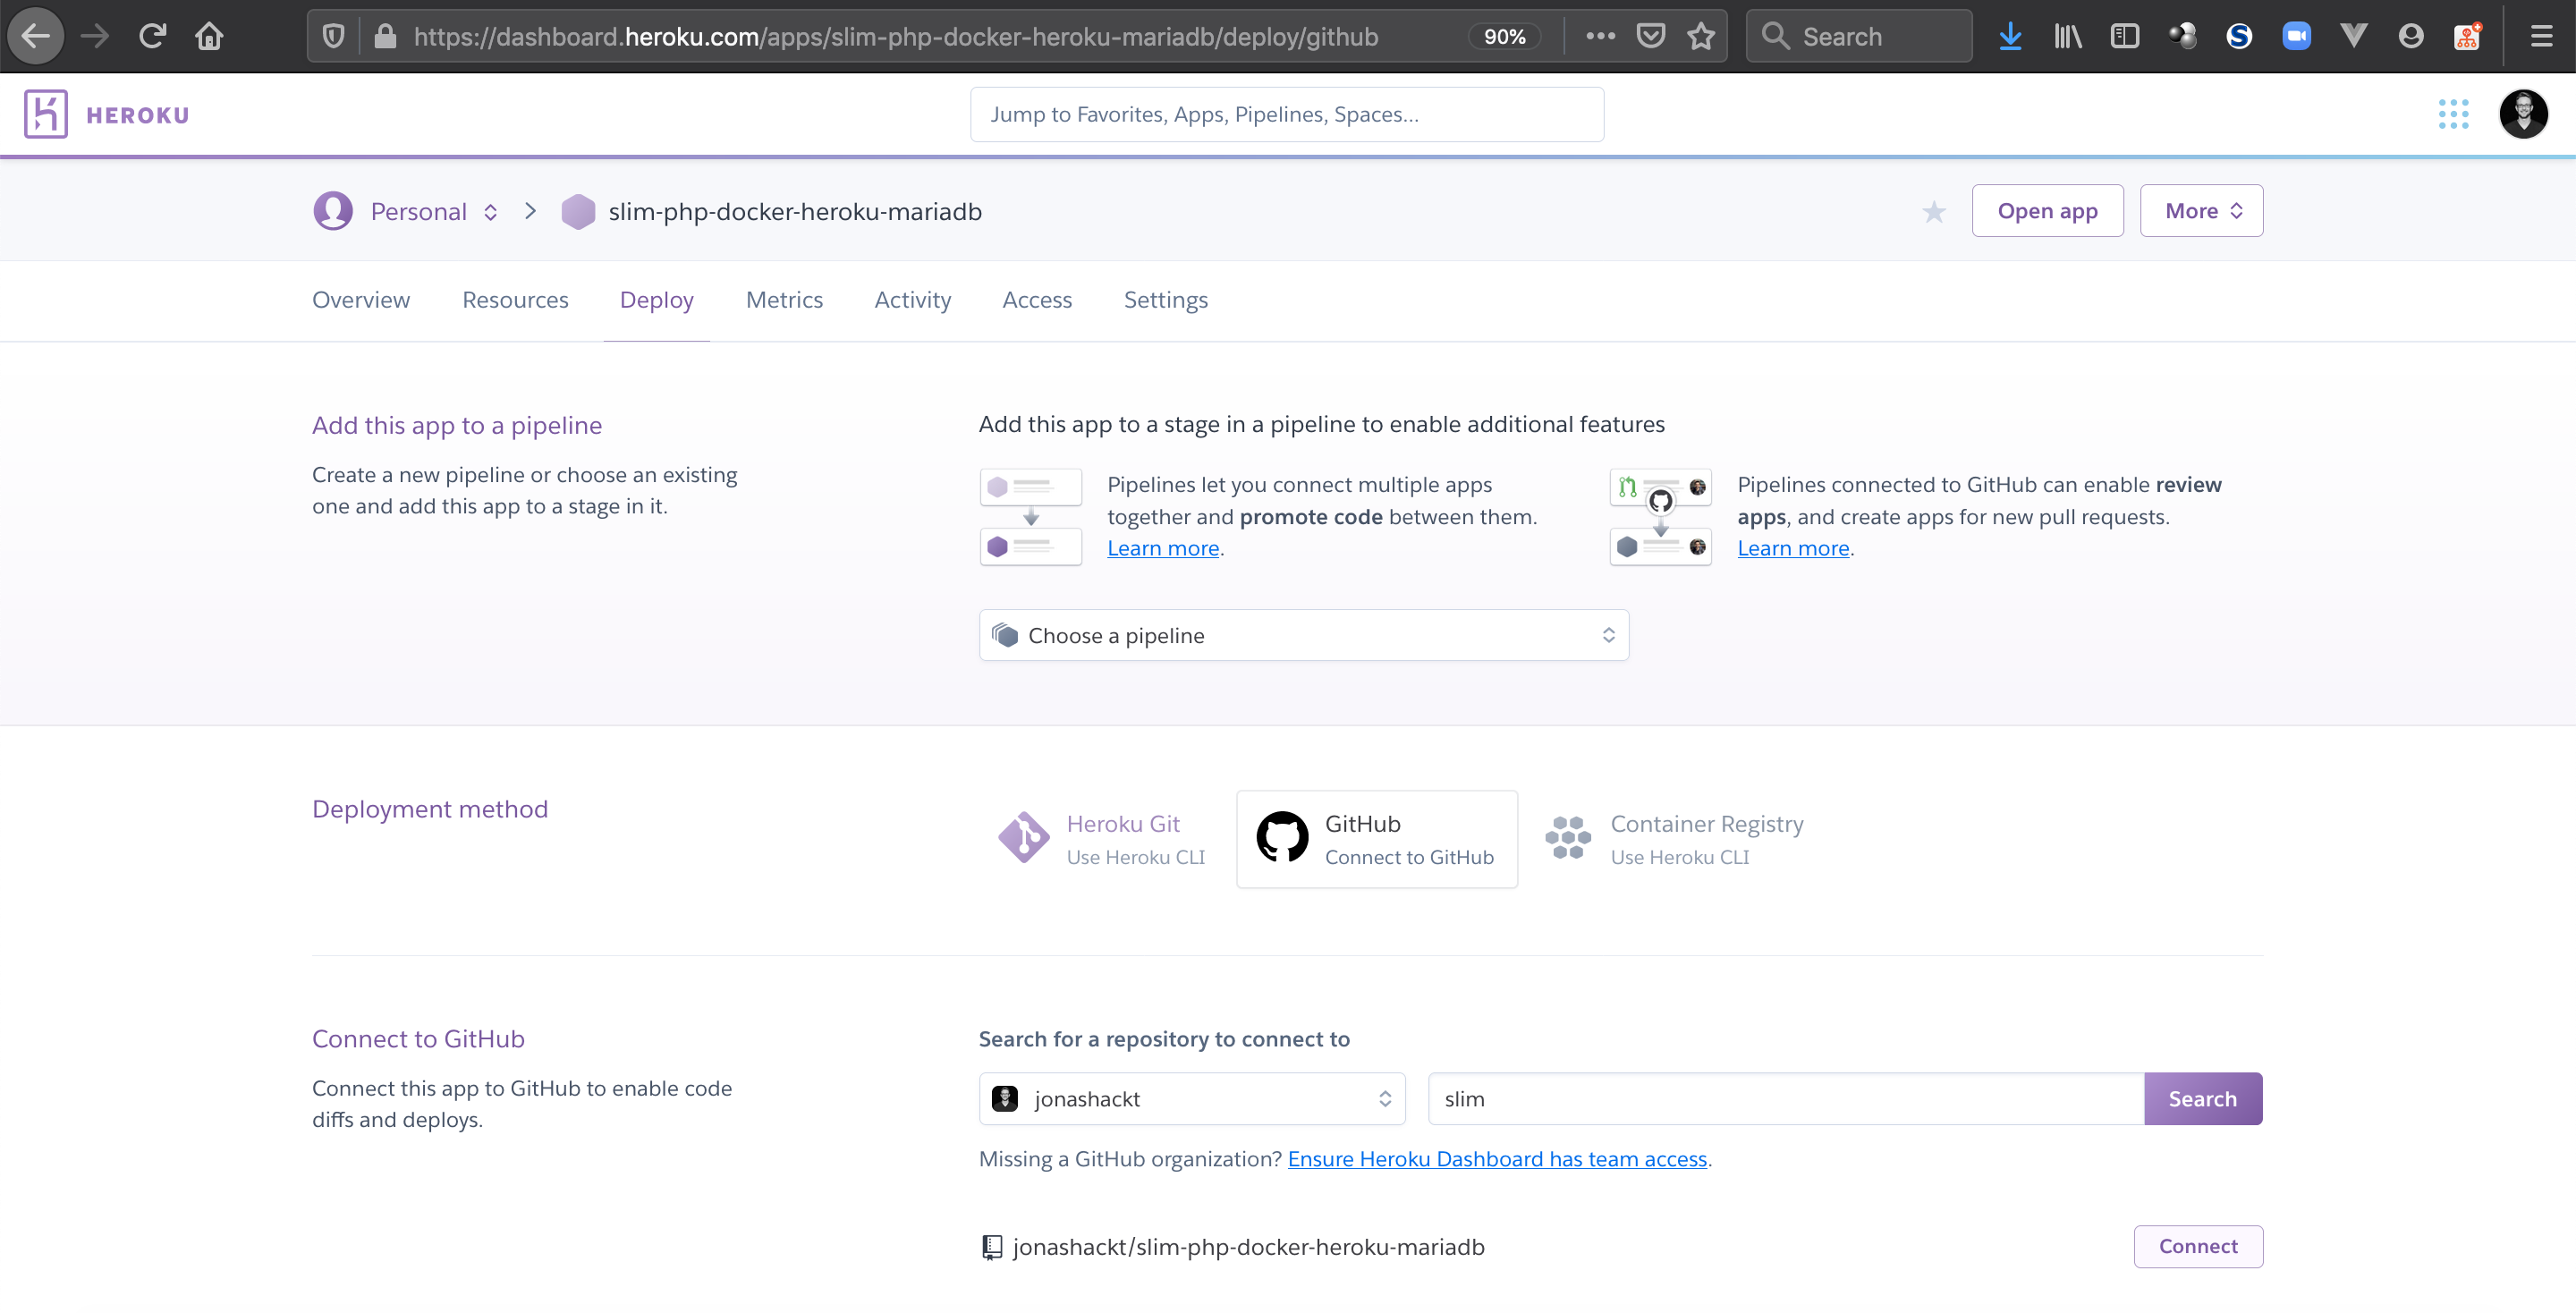Click the Firefox downloads arrow icon
The width and height of the screenshot is (2576, 1313).
pos(2009,37)
